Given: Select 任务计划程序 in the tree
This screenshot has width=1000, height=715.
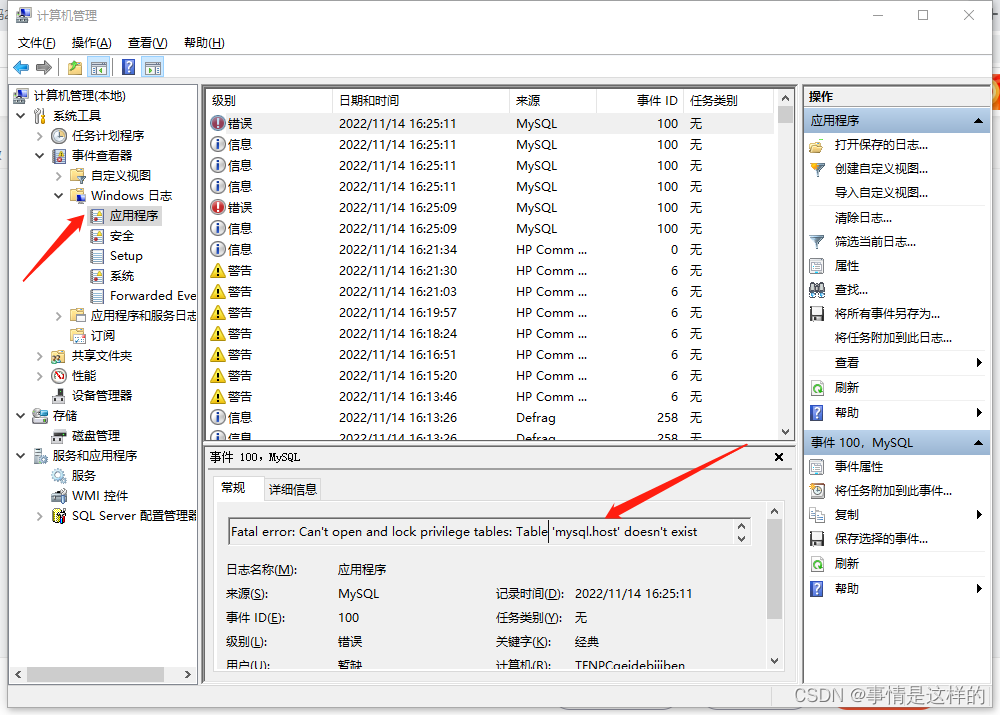Looking at the screenshot, I should [108, 135].
